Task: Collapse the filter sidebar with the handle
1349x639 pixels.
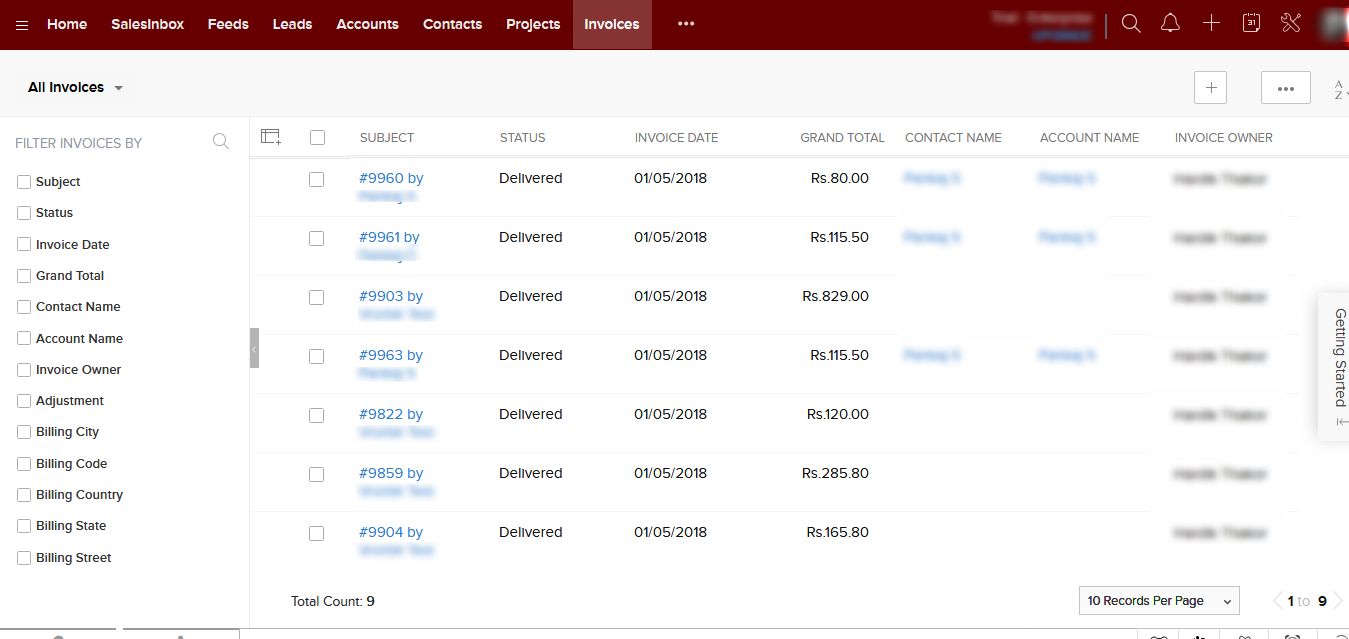Action: pyautogui.click(x=254, y=348)
